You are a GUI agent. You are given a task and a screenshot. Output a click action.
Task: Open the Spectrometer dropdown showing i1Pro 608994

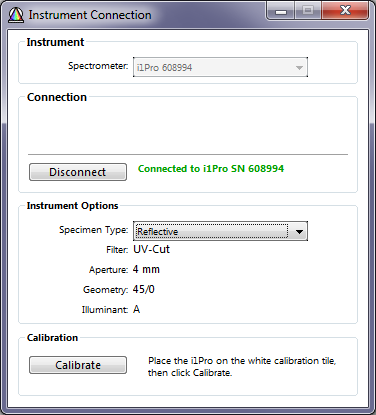click(x=220, y=67)
